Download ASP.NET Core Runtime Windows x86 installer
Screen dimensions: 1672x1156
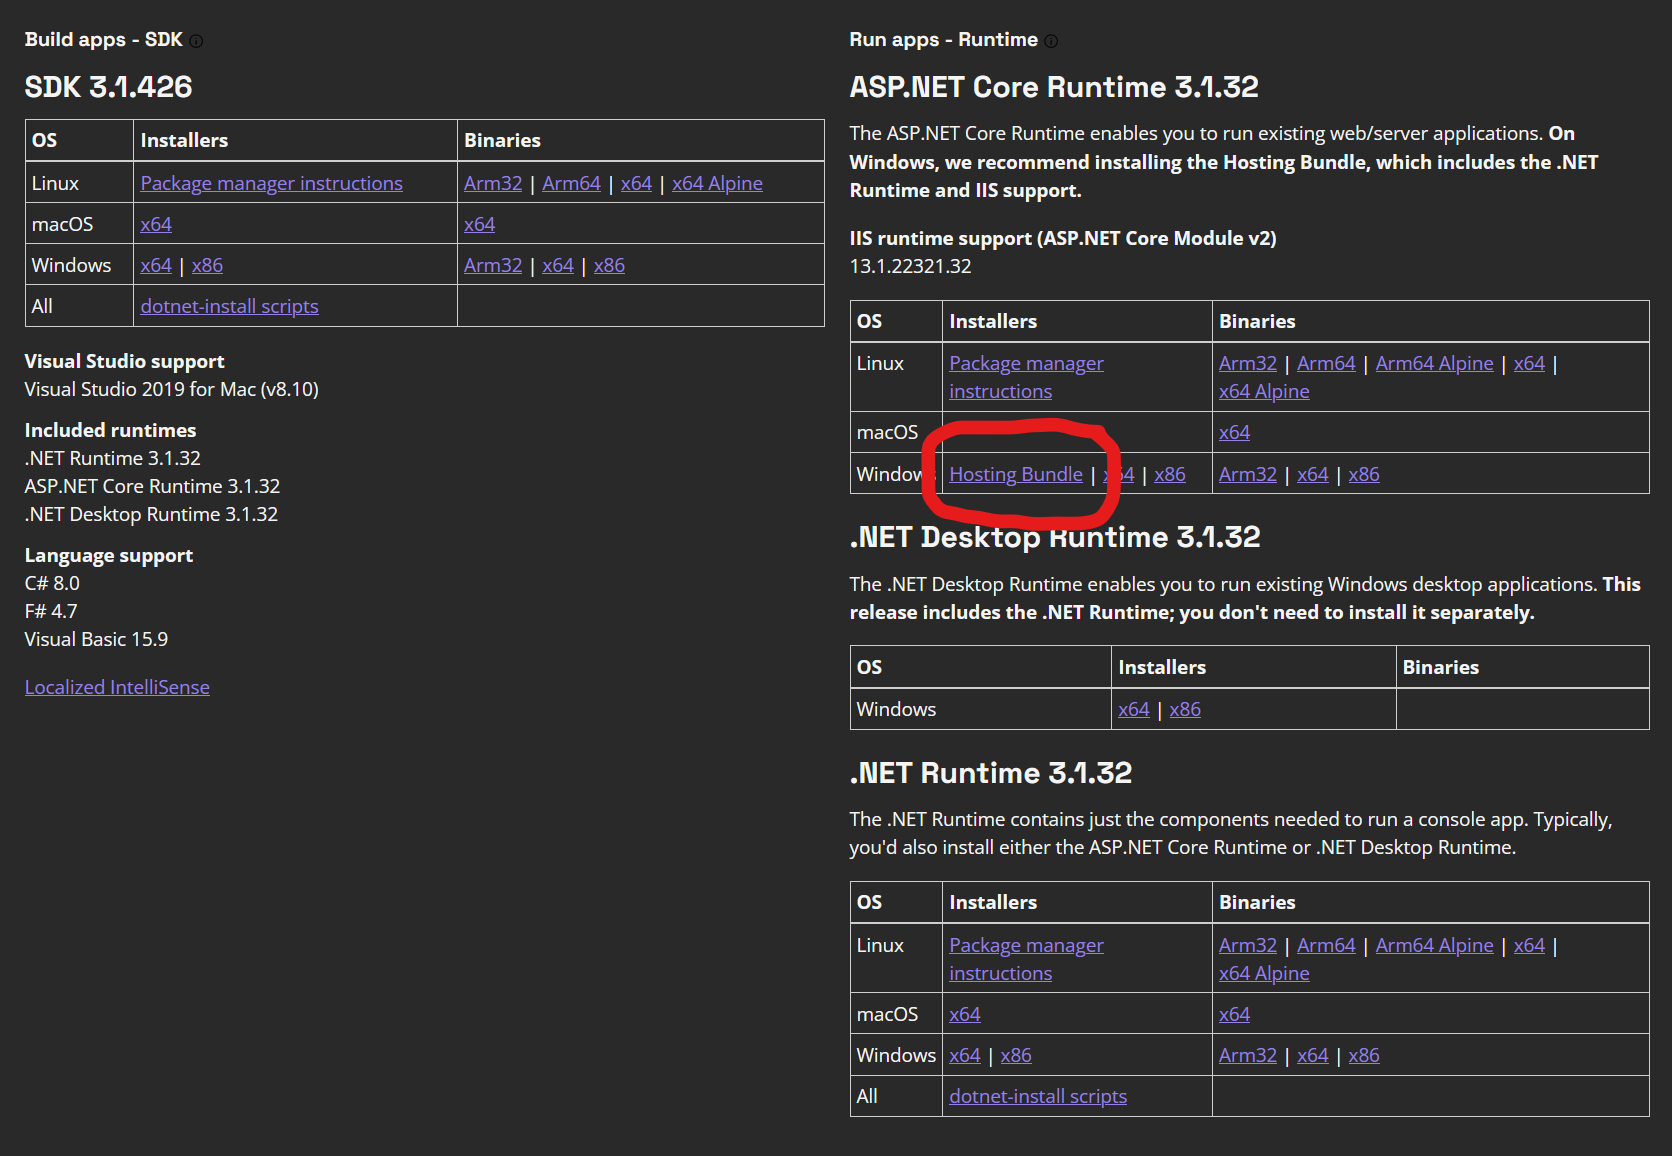pos(1169,475)
